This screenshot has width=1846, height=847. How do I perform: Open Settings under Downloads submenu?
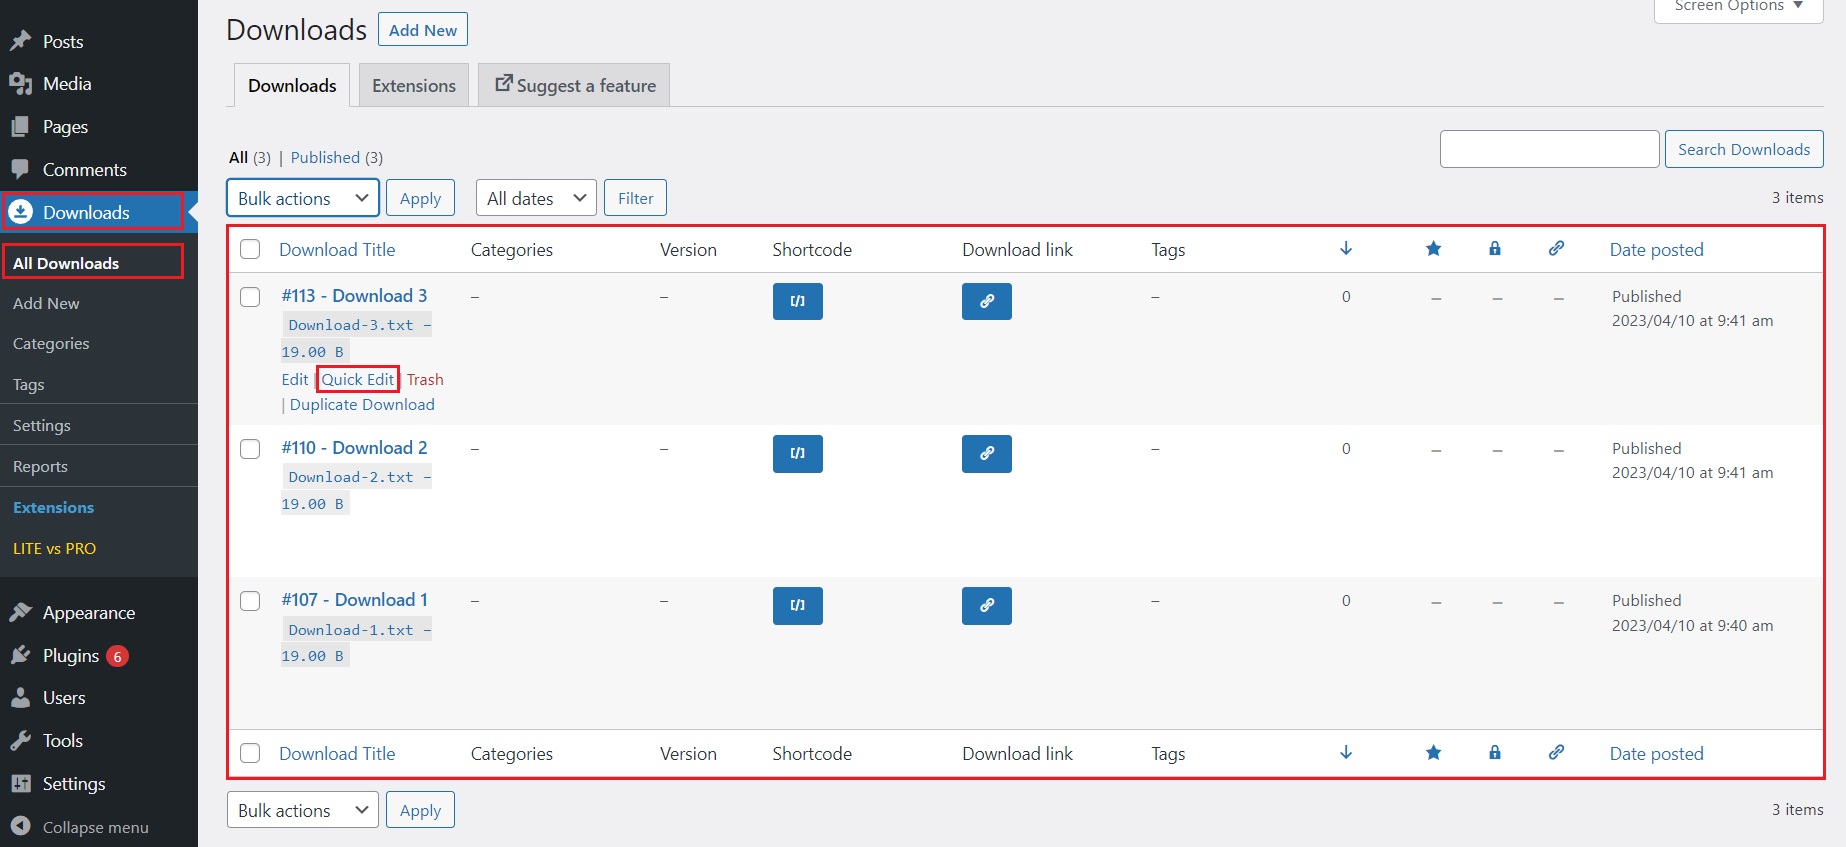[42, 426]
